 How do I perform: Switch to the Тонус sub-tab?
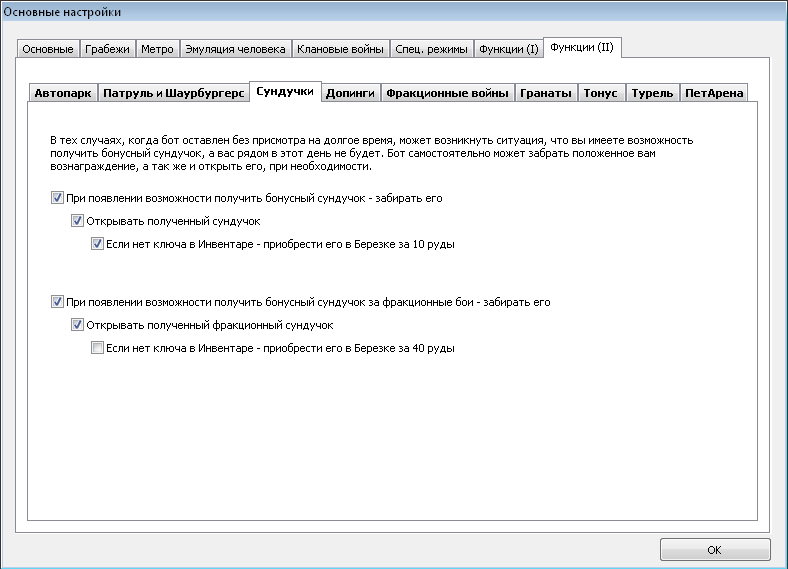[x=601, y=93]
